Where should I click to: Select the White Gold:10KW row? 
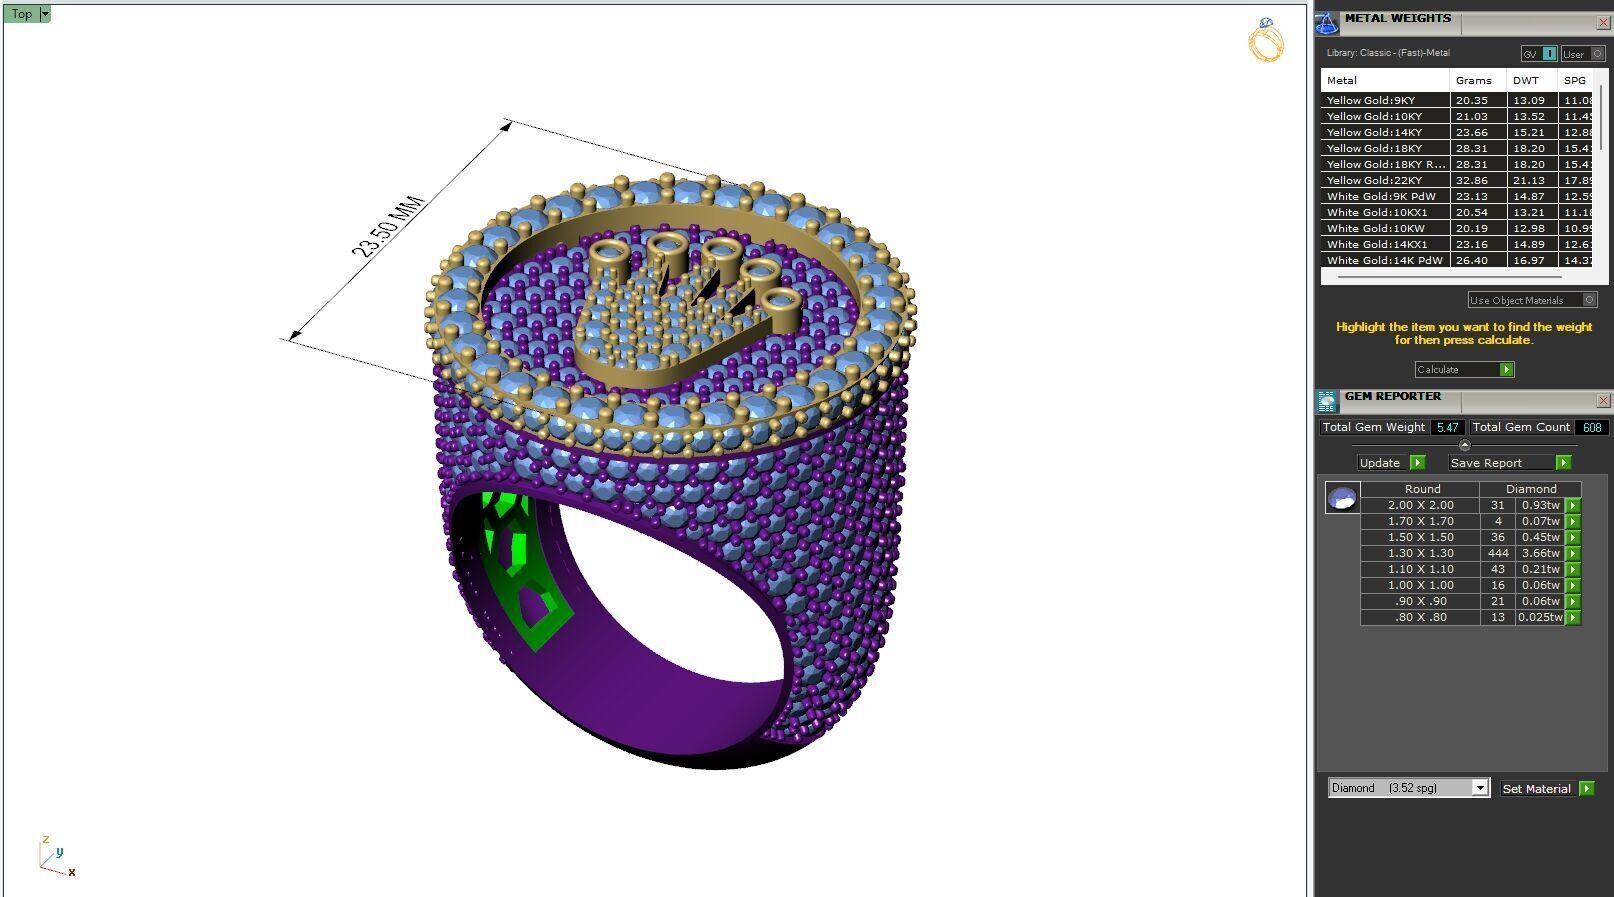click(1458, 228)
